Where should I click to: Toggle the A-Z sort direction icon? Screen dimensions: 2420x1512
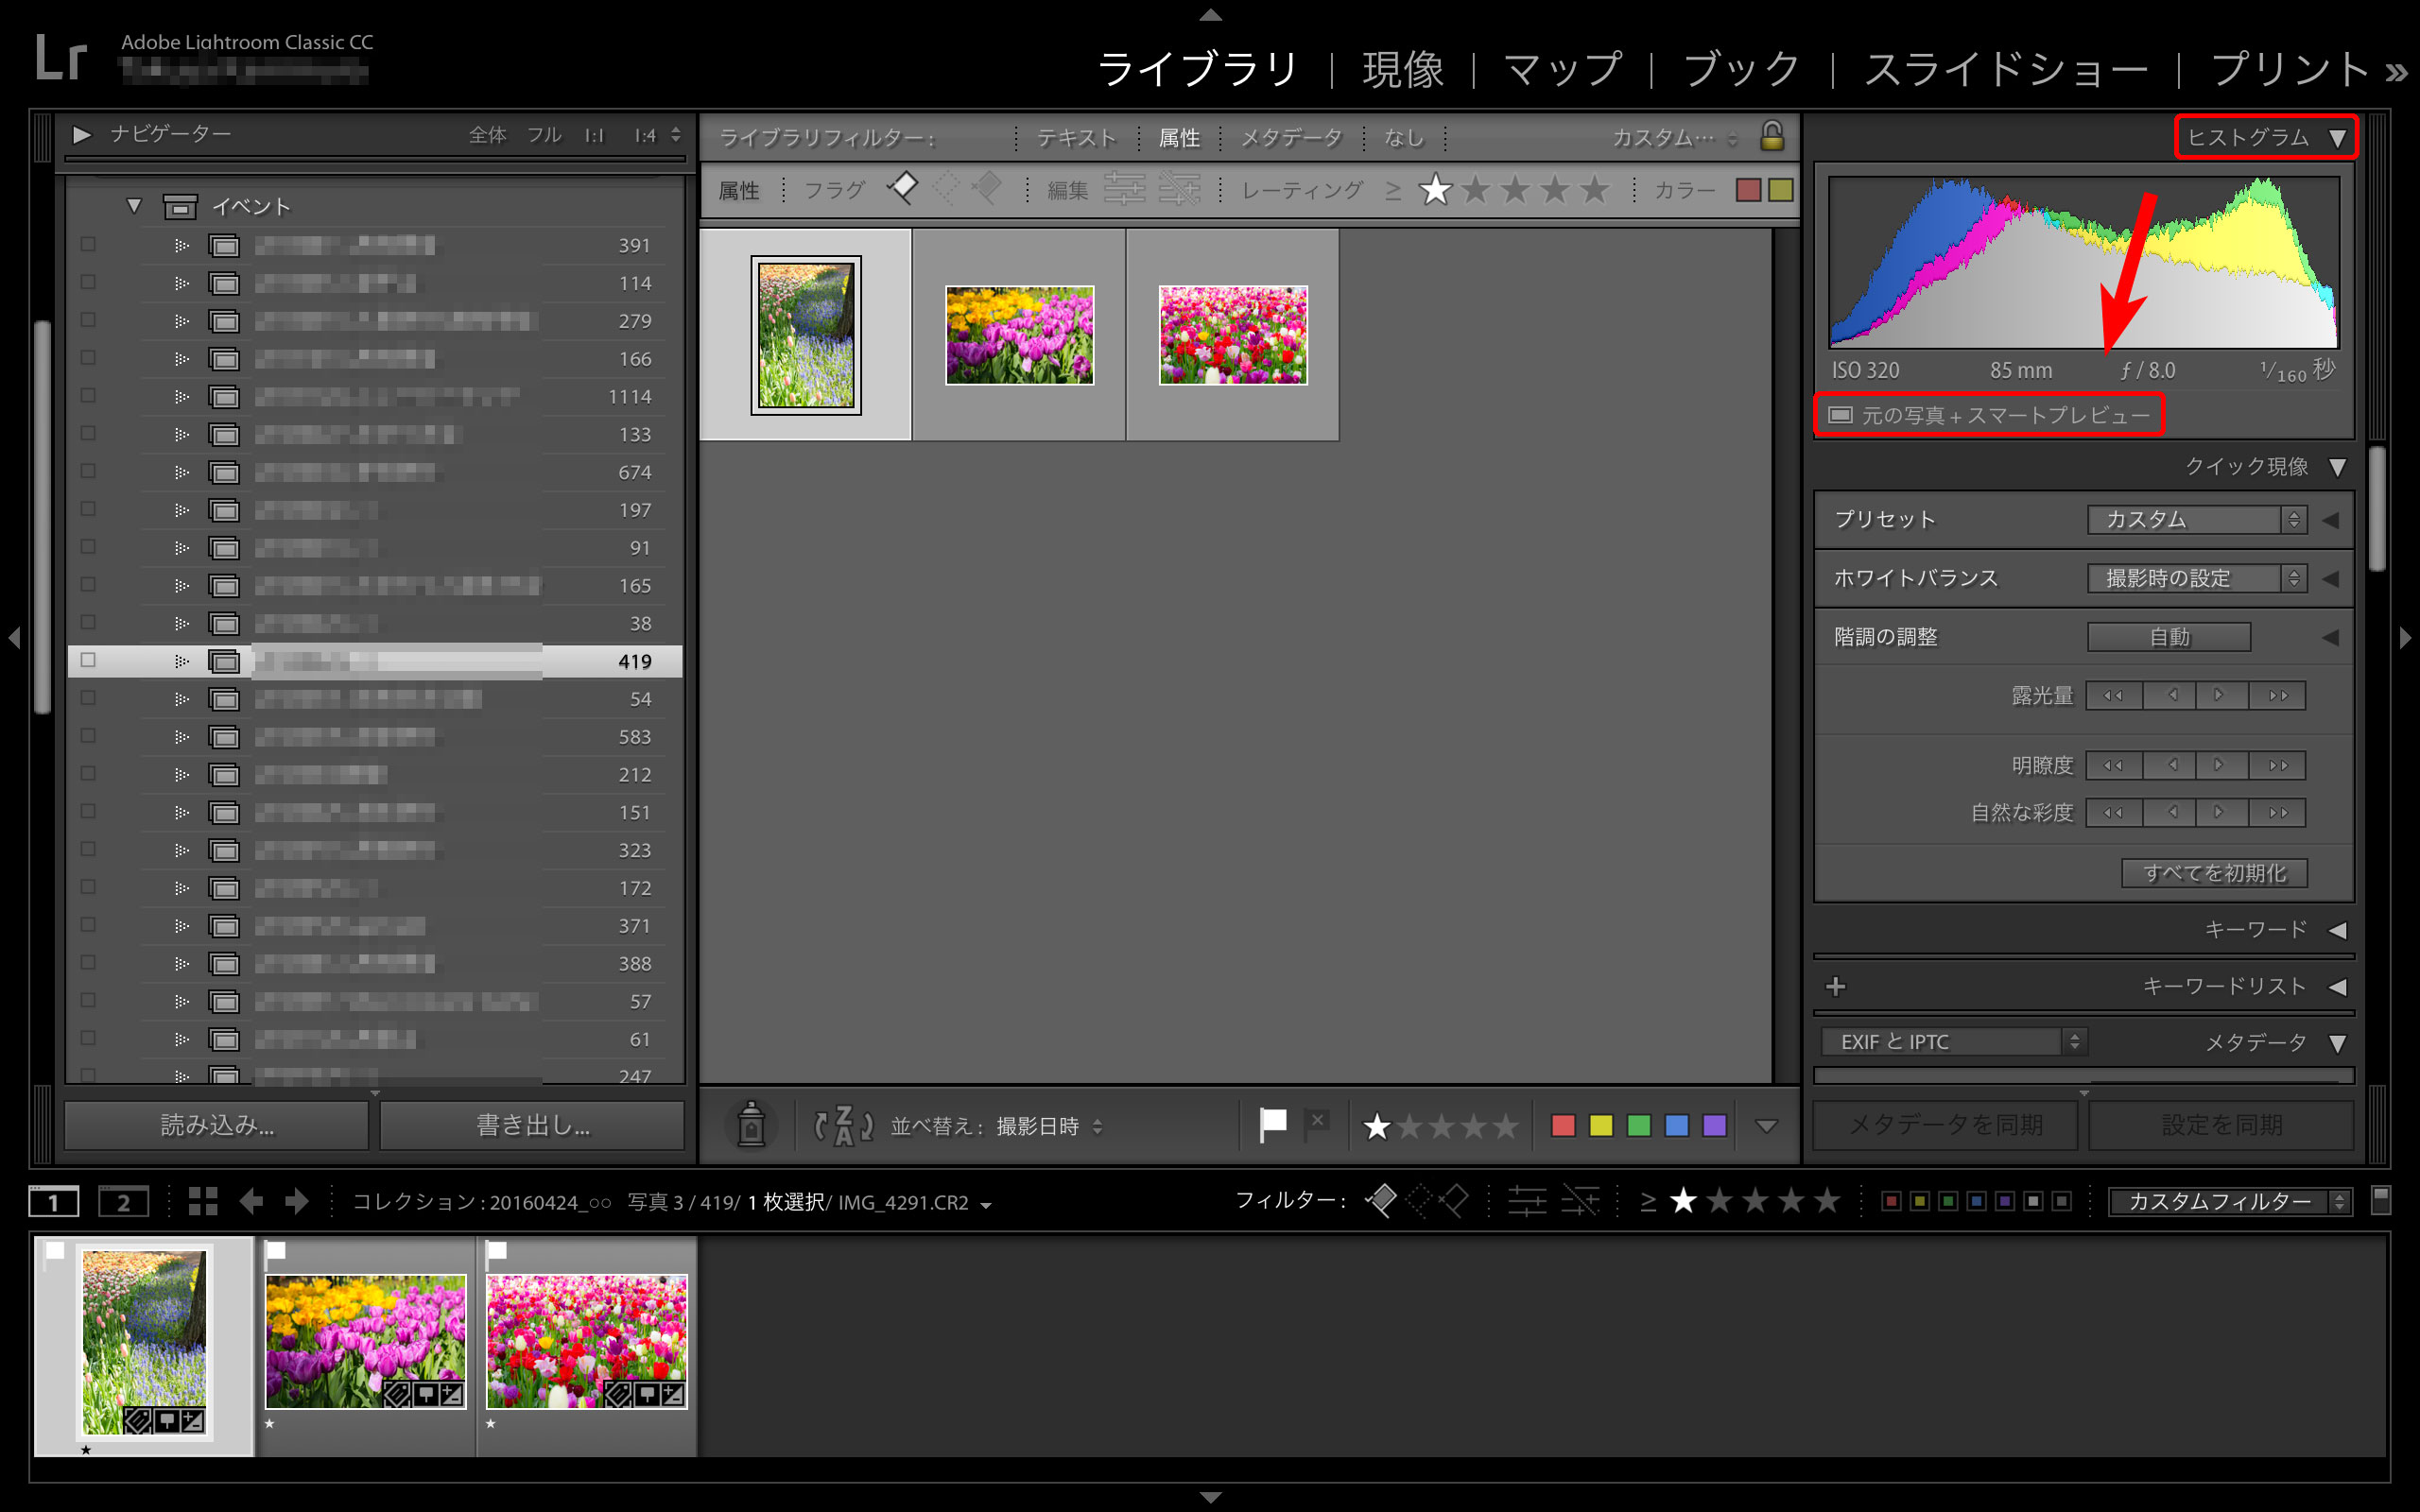click(x=843, y=1126)
